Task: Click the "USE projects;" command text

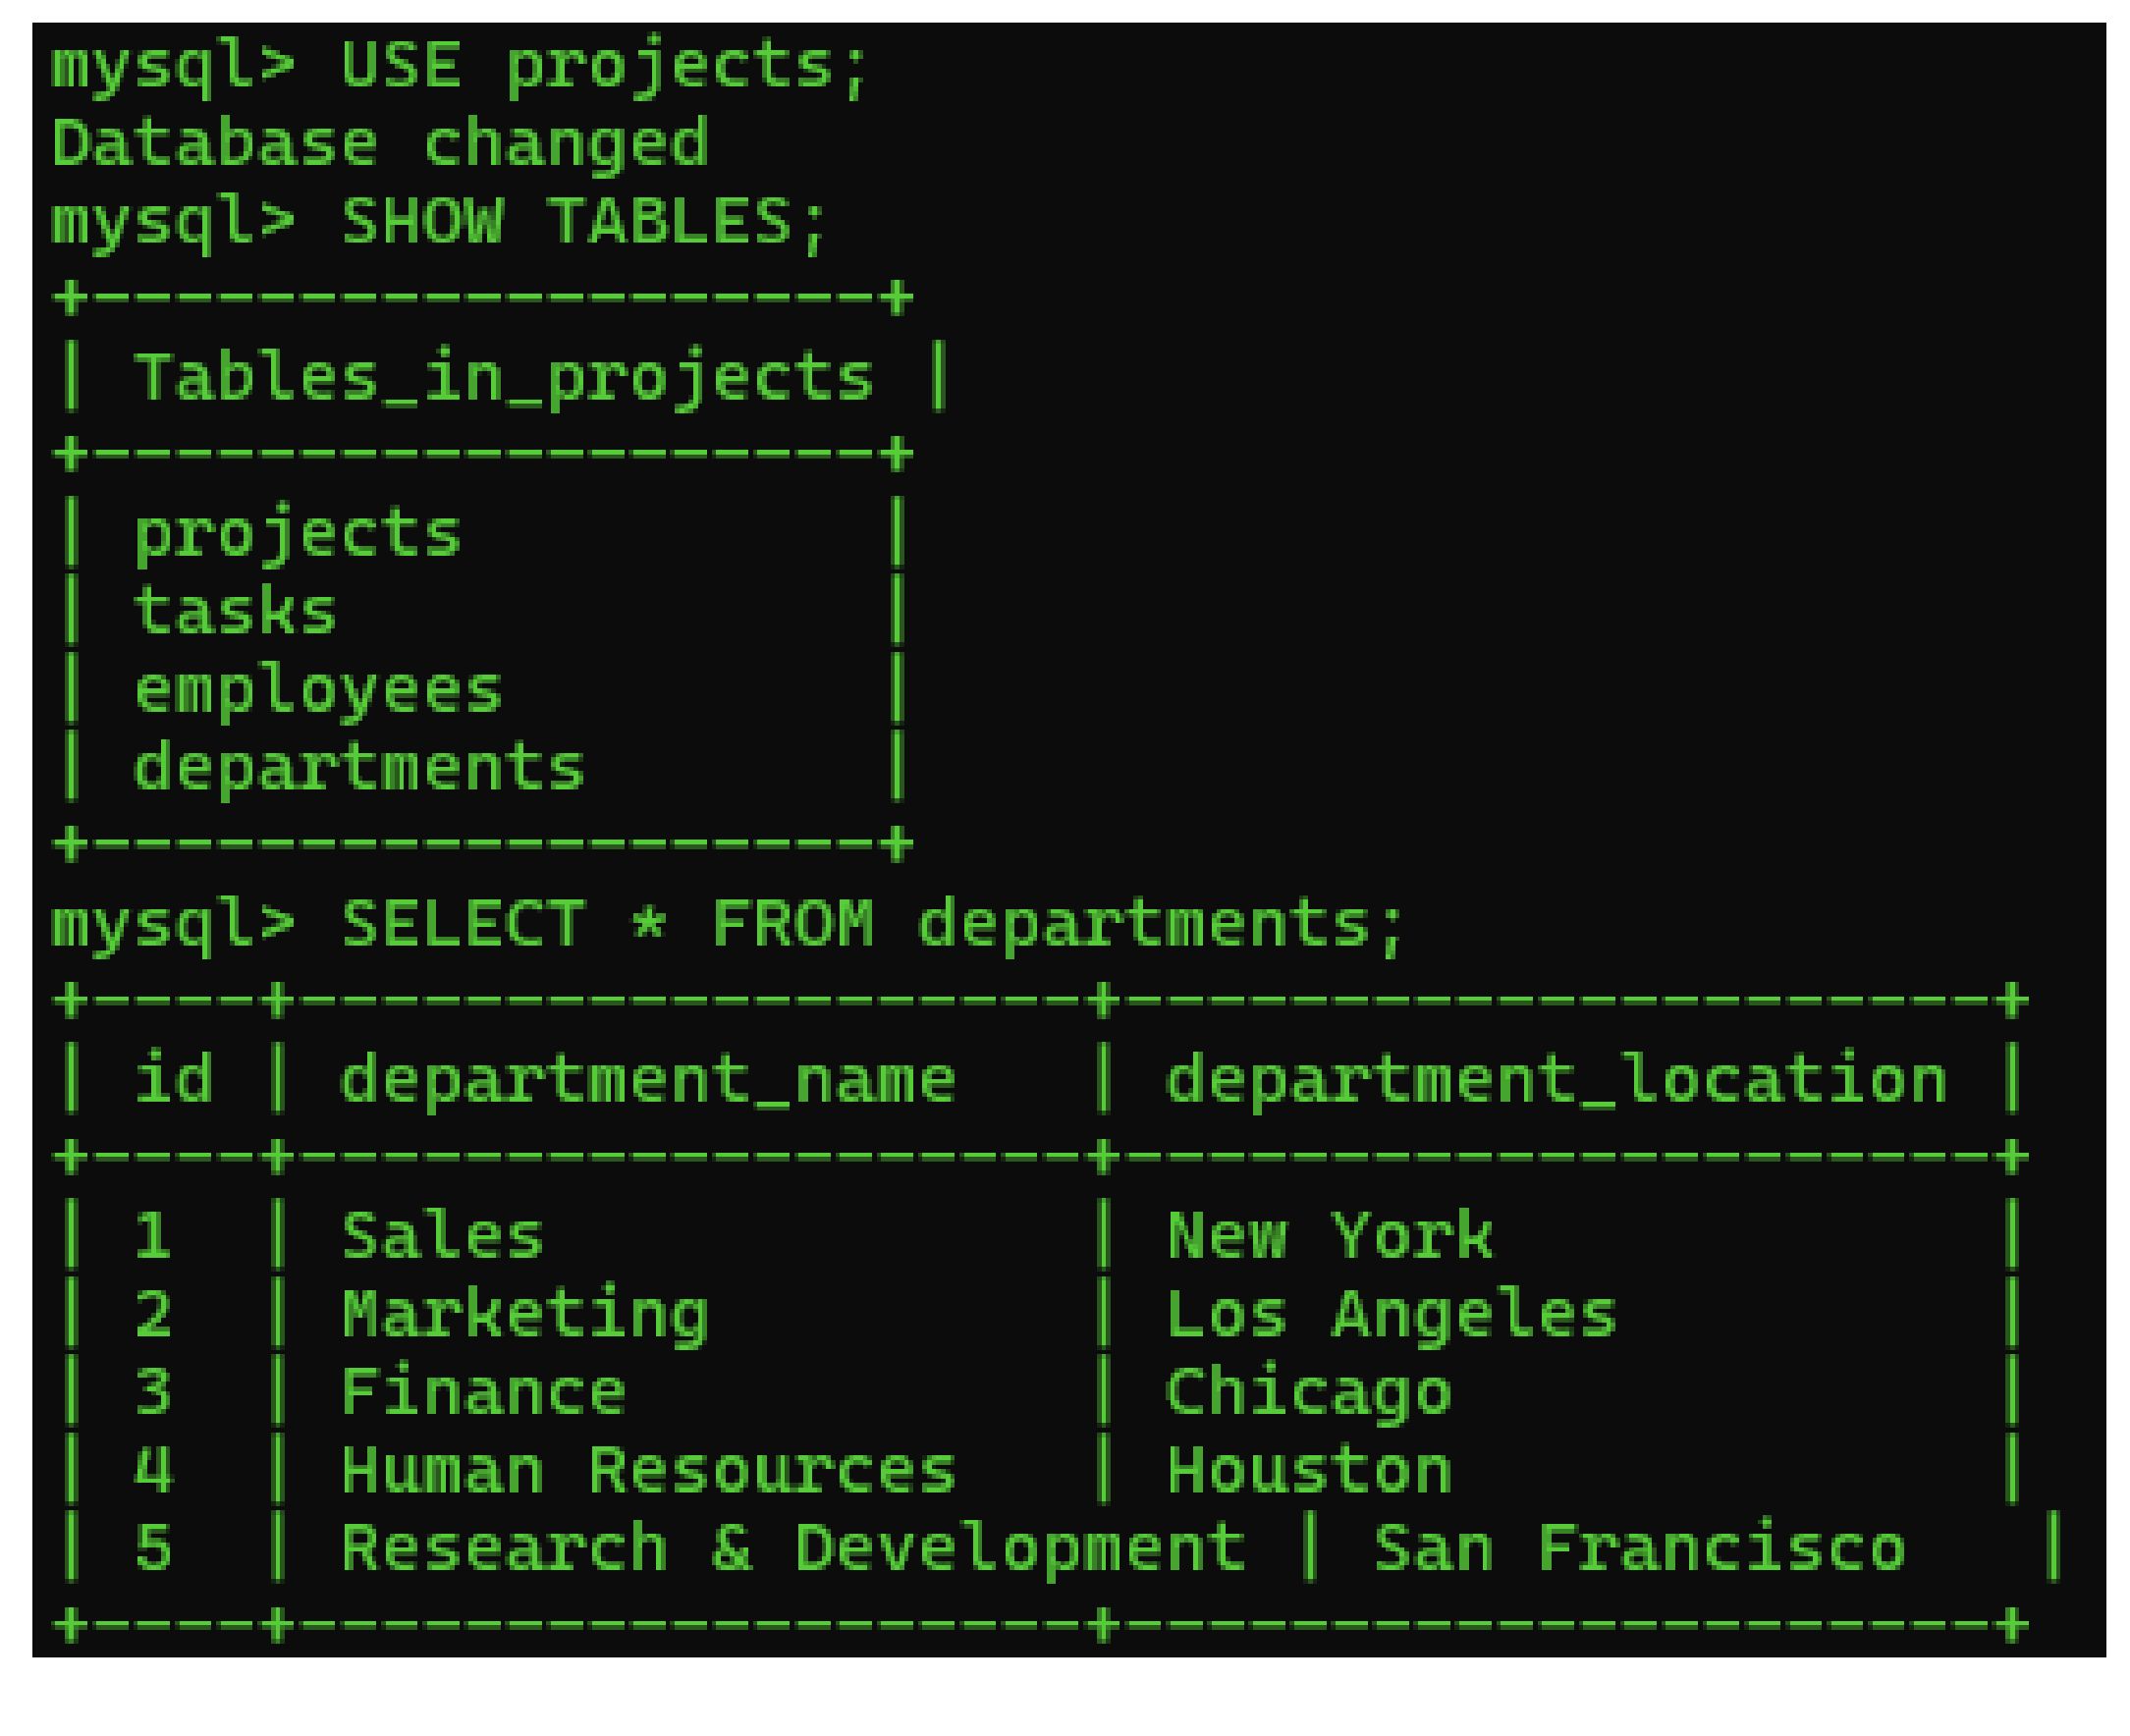Action: pyautogui.click(x=603, y=67)
